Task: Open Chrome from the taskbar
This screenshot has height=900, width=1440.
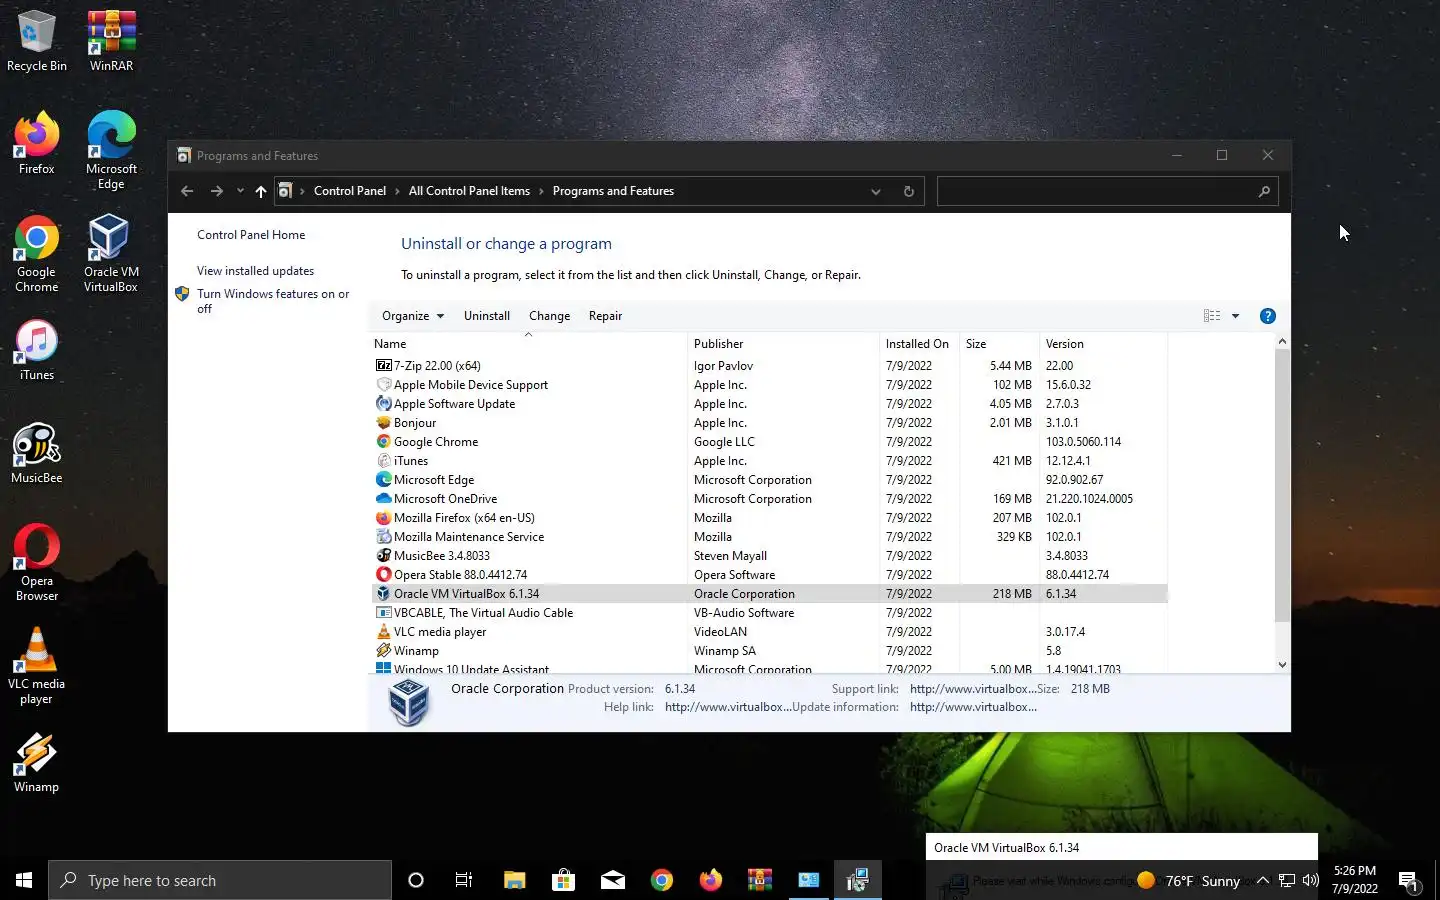Action: pyautogui.click(x=661, y=880)
